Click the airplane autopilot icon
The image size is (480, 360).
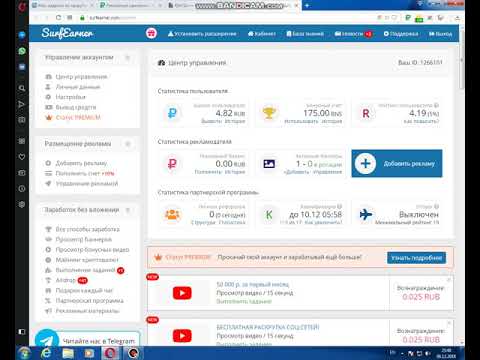[366, 214]
